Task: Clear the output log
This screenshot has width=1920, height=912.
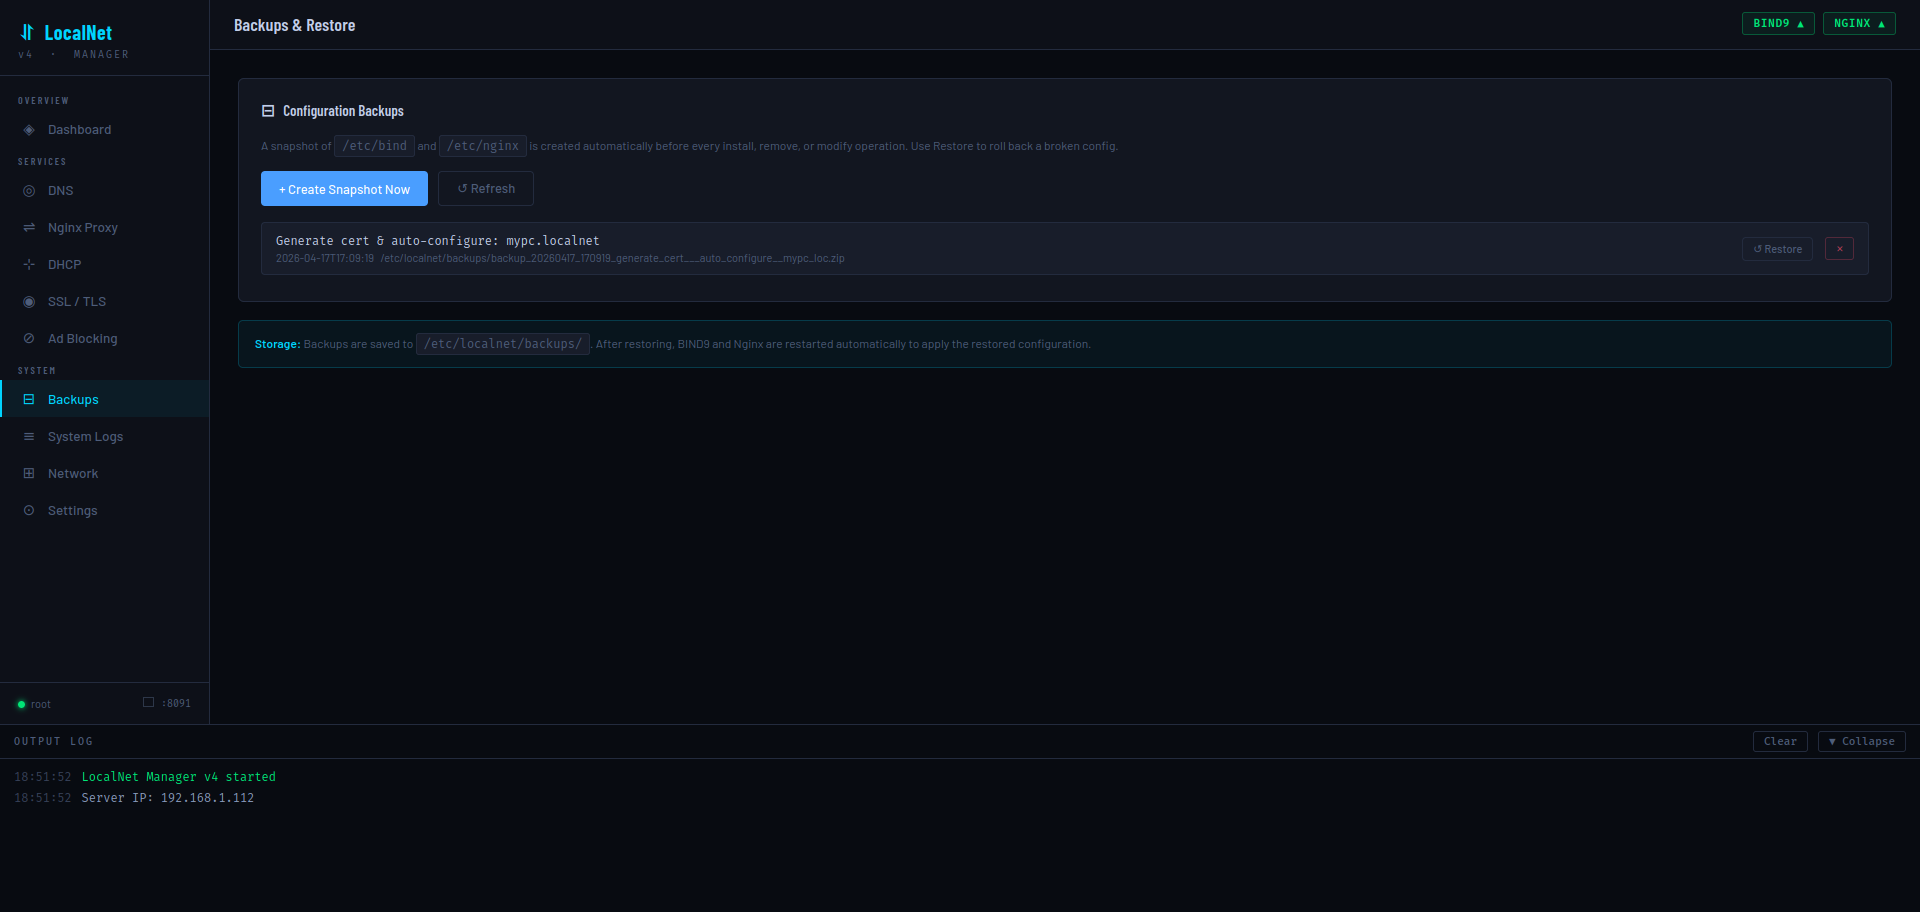Action: point(1780,742)
